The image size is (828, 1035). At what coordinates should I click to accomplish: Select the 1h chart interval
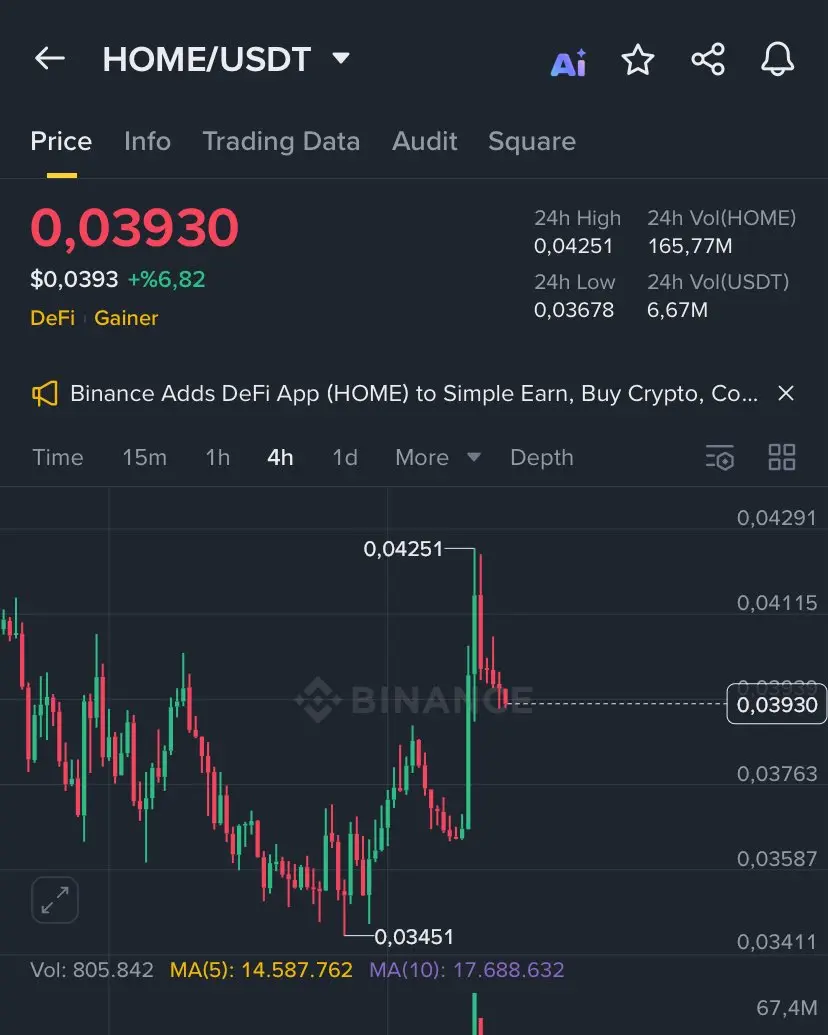(218, 457)
